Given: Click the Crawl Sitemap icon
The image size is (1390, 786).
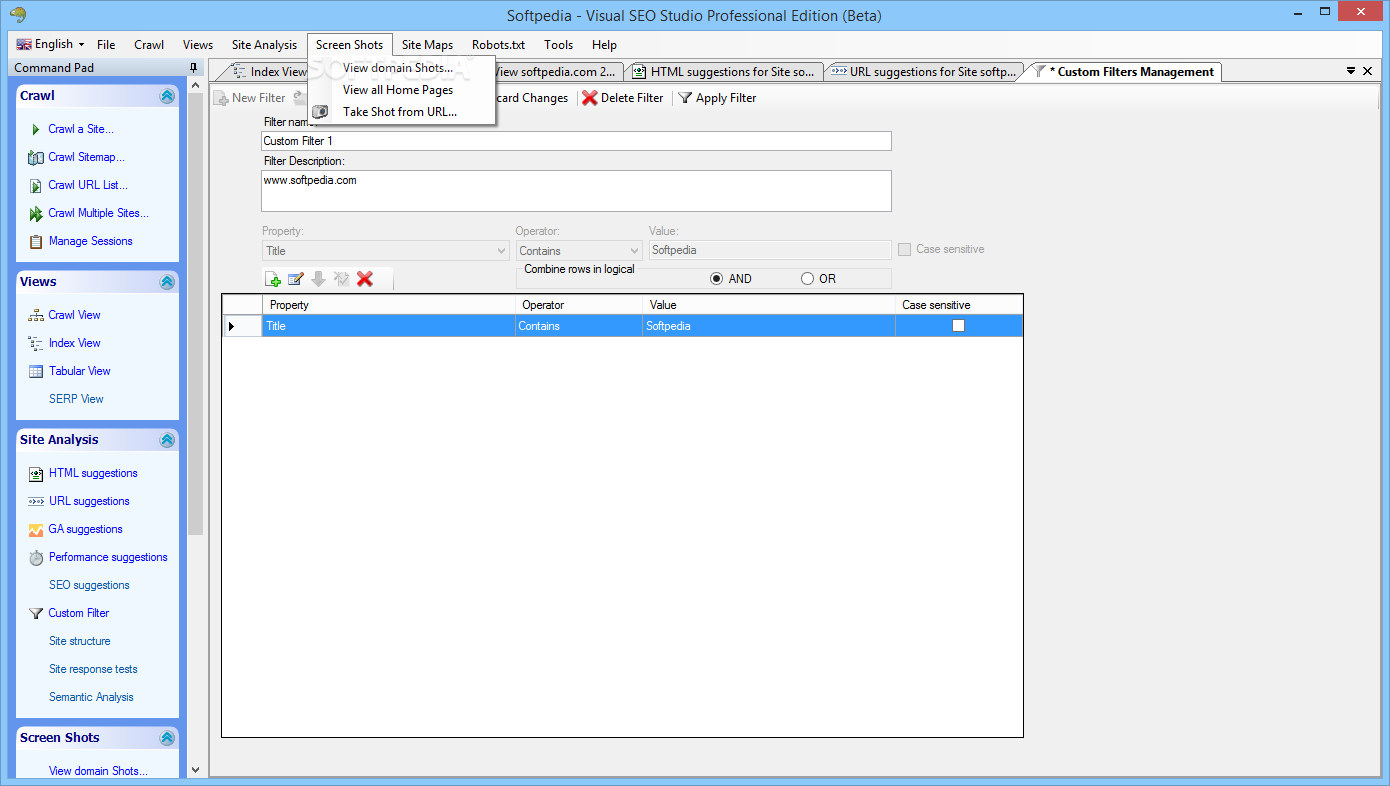Looking at the screenshot, I should [x=36, y=157].
